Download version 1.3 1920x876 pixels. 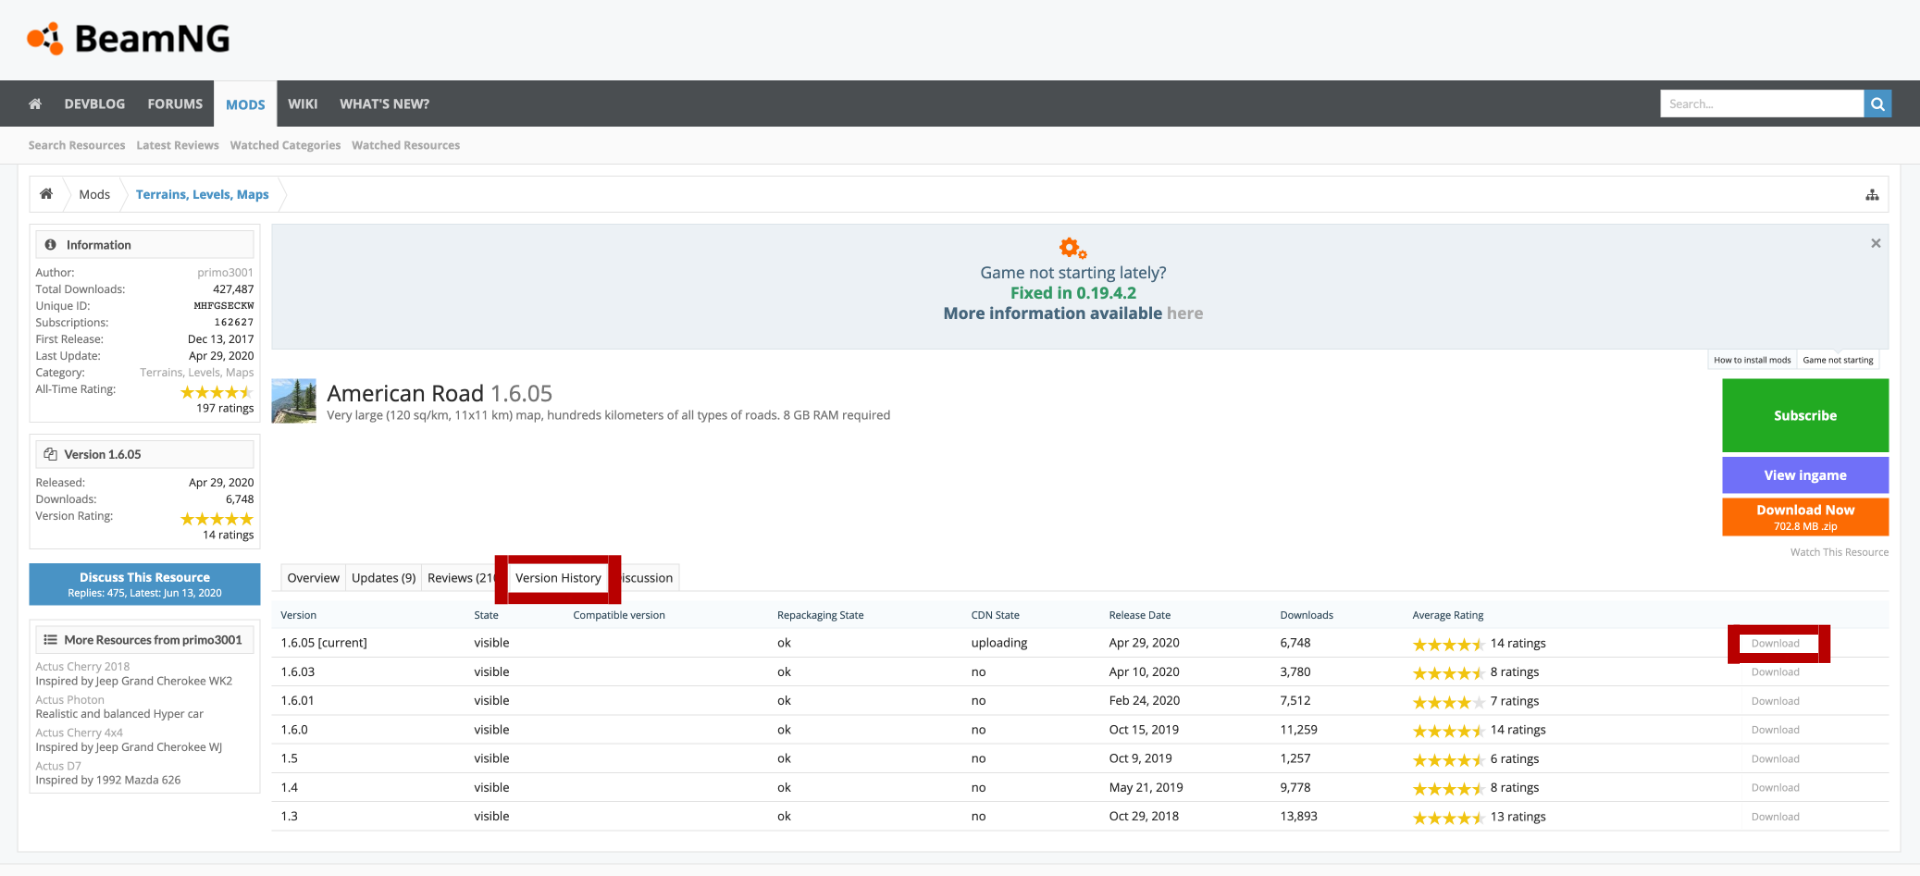click(1775, 817)
